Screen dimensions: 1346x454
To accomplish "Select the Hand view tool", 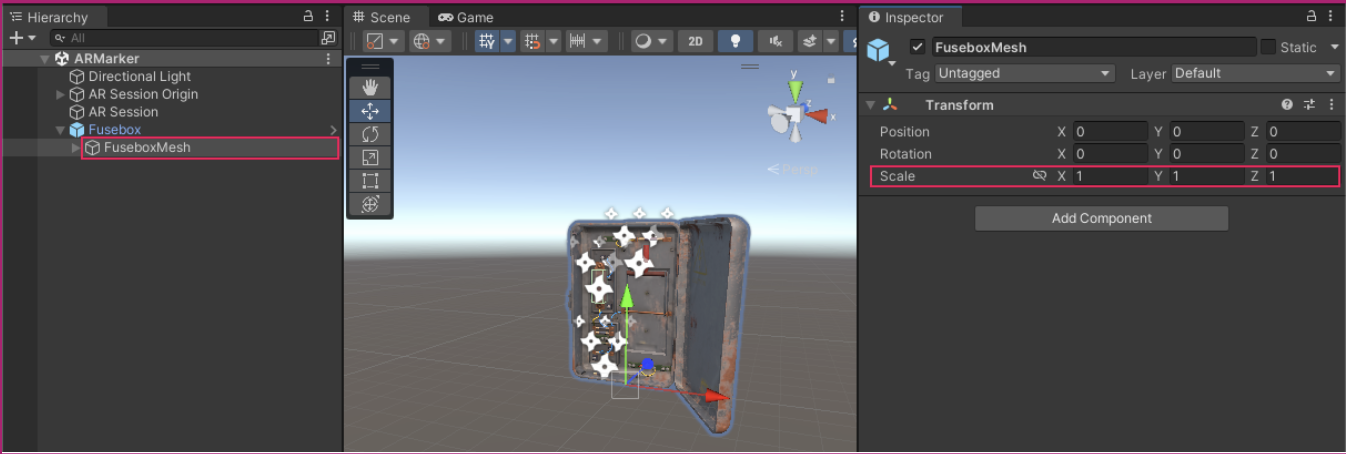I will point(369,87).
